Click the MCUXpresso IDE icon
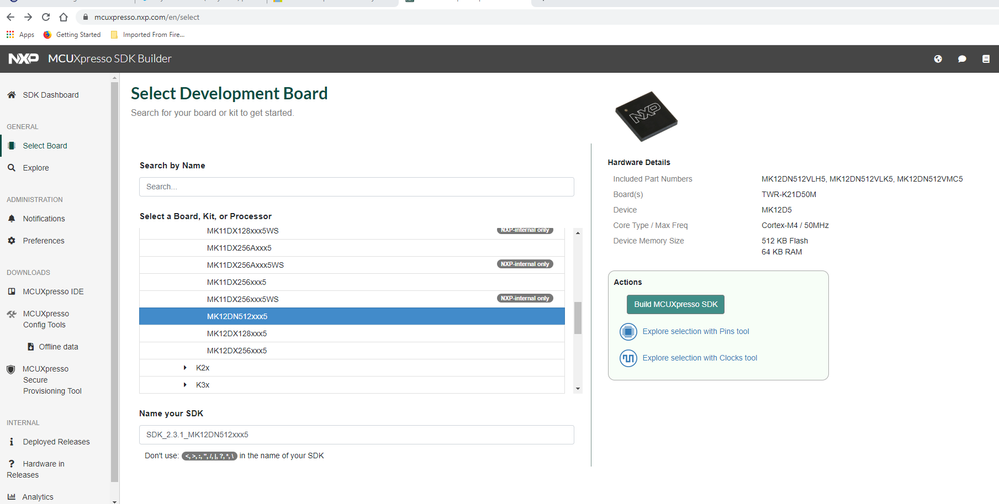The width and height of the screenshot is (999, 504). point(11,292)
